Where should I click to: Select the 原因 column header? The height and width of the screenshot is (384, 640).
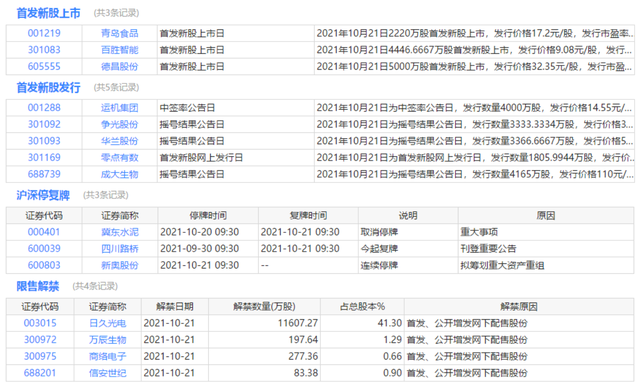coord(546,215)
